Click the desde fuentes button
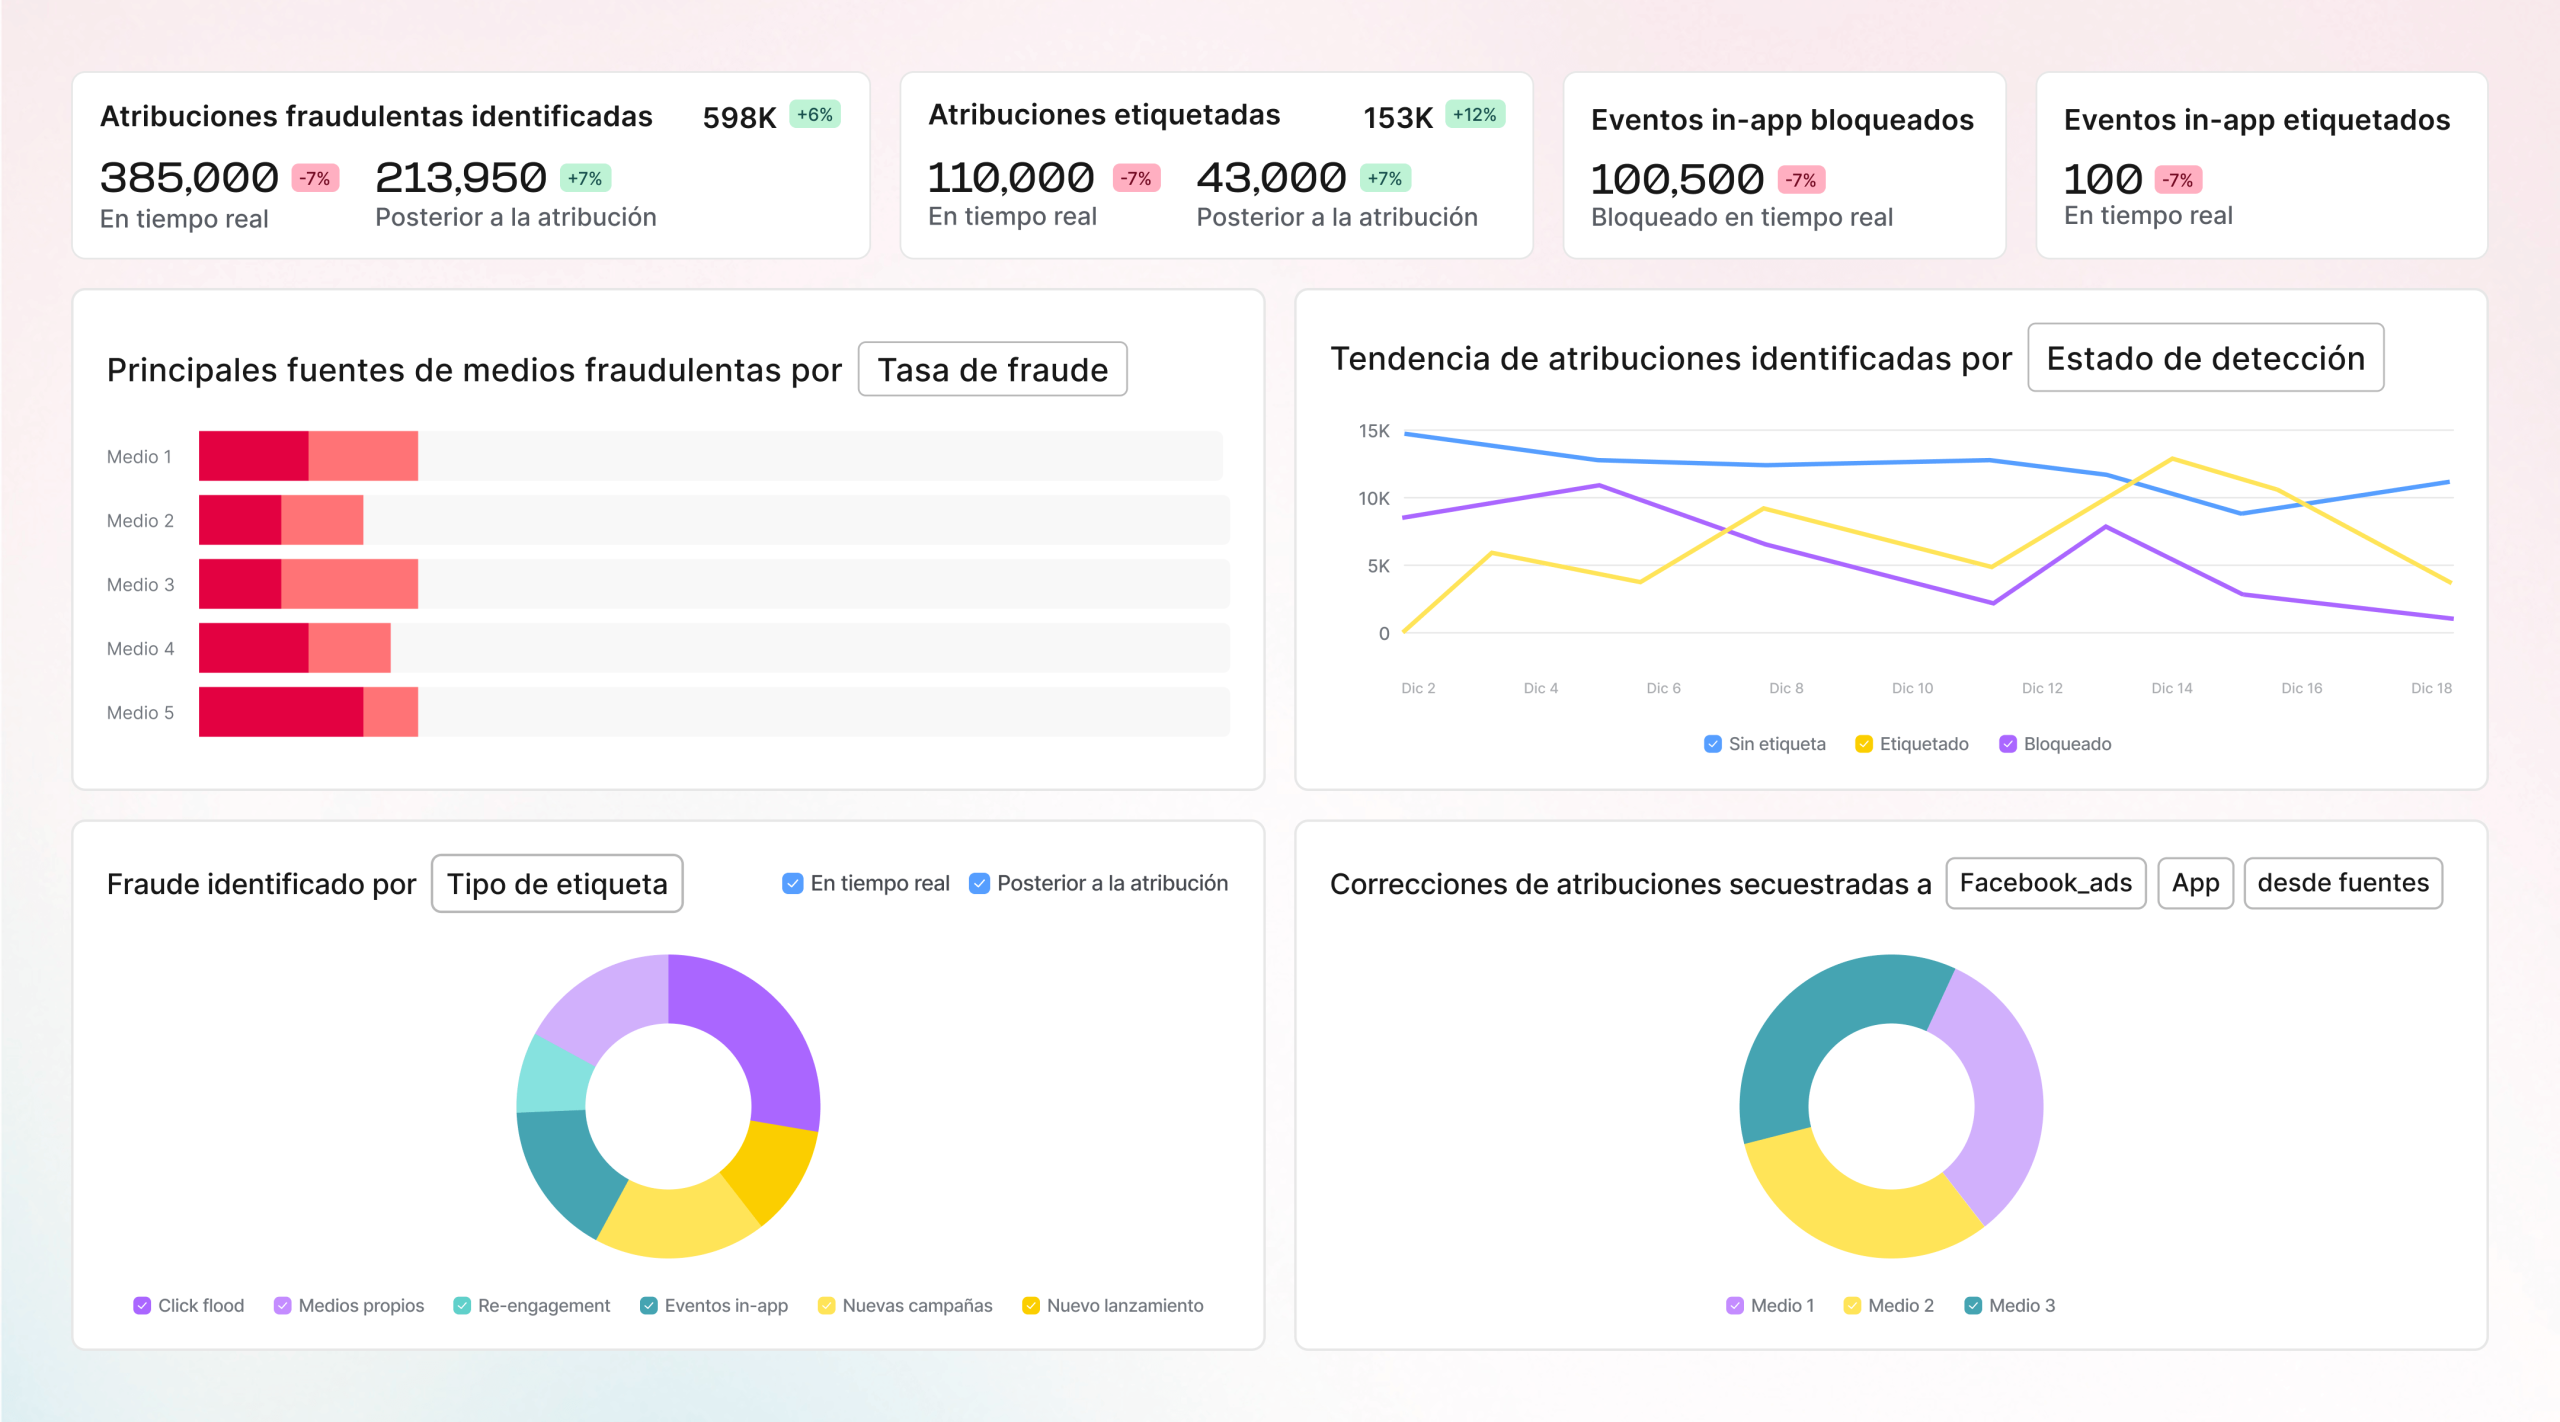2560x1422 pixels. coord(2343,882)
